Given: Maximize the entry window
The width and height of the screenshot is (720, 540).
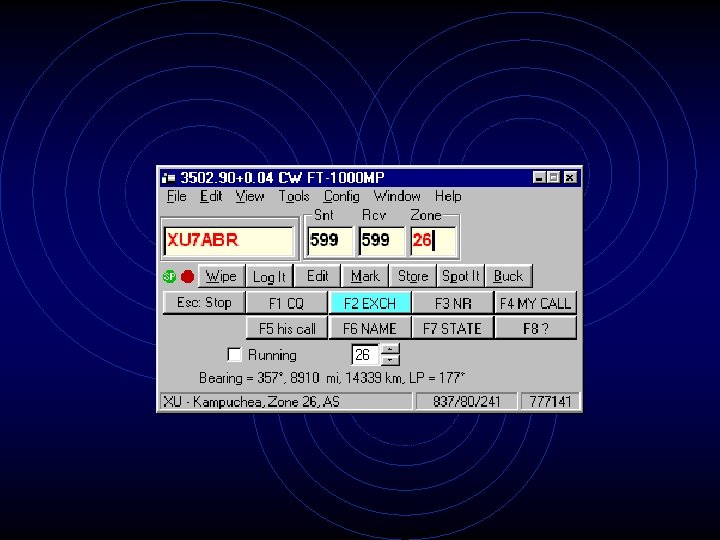Looking at the screenshot, I should (x=554, y=177).
